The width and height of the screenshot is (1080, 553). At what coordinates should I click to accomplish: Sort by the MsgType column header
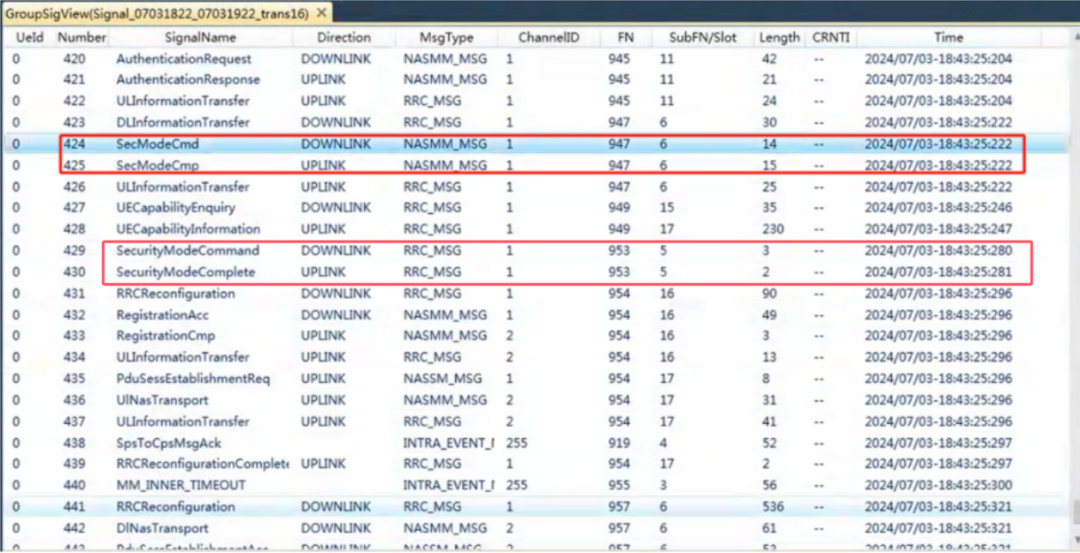point(445,37)
